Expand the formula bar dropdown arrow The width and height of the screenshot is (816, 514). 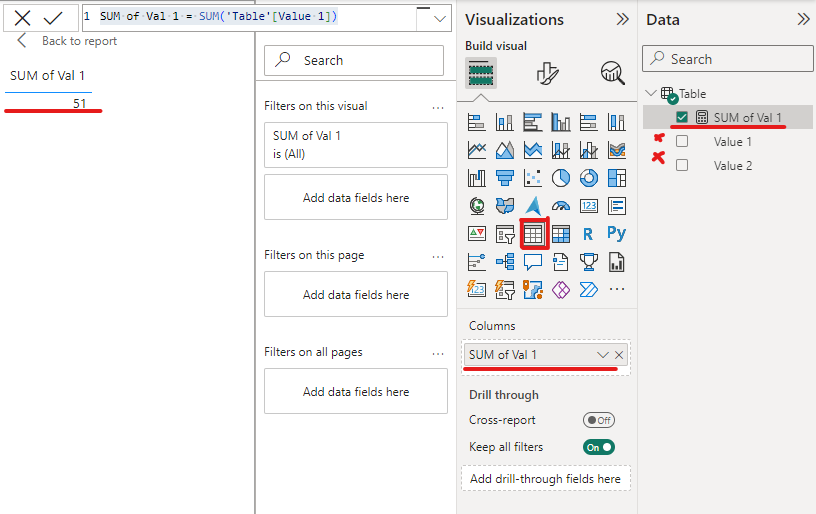click(x=440, y=17)
